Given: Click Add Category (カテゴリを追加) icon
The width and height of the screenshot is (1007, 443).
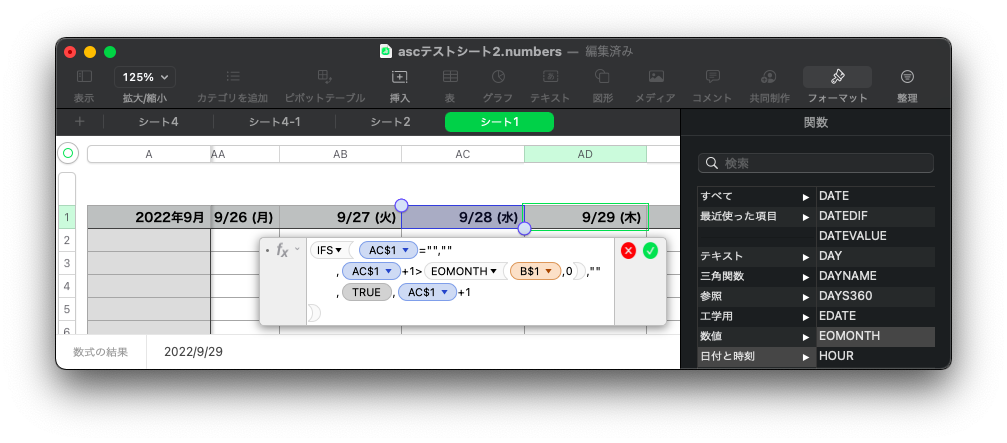Looking at the screenshot, I should [x=232, y=77].
